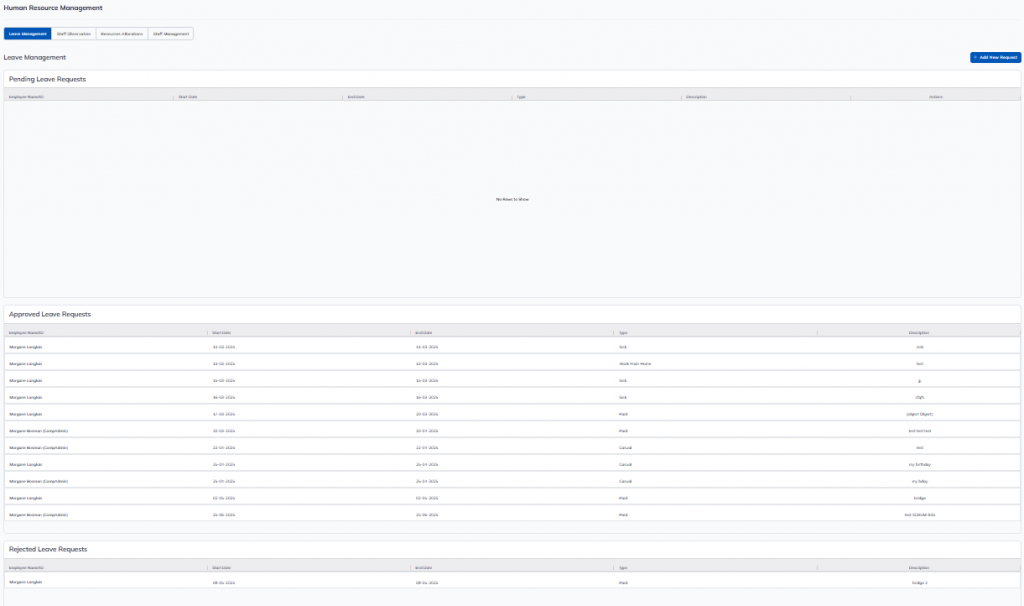Screen dimensions: 1024x606
Task: Sort Rejected Leave Requests by Start Date
Action: pos(222,567)
